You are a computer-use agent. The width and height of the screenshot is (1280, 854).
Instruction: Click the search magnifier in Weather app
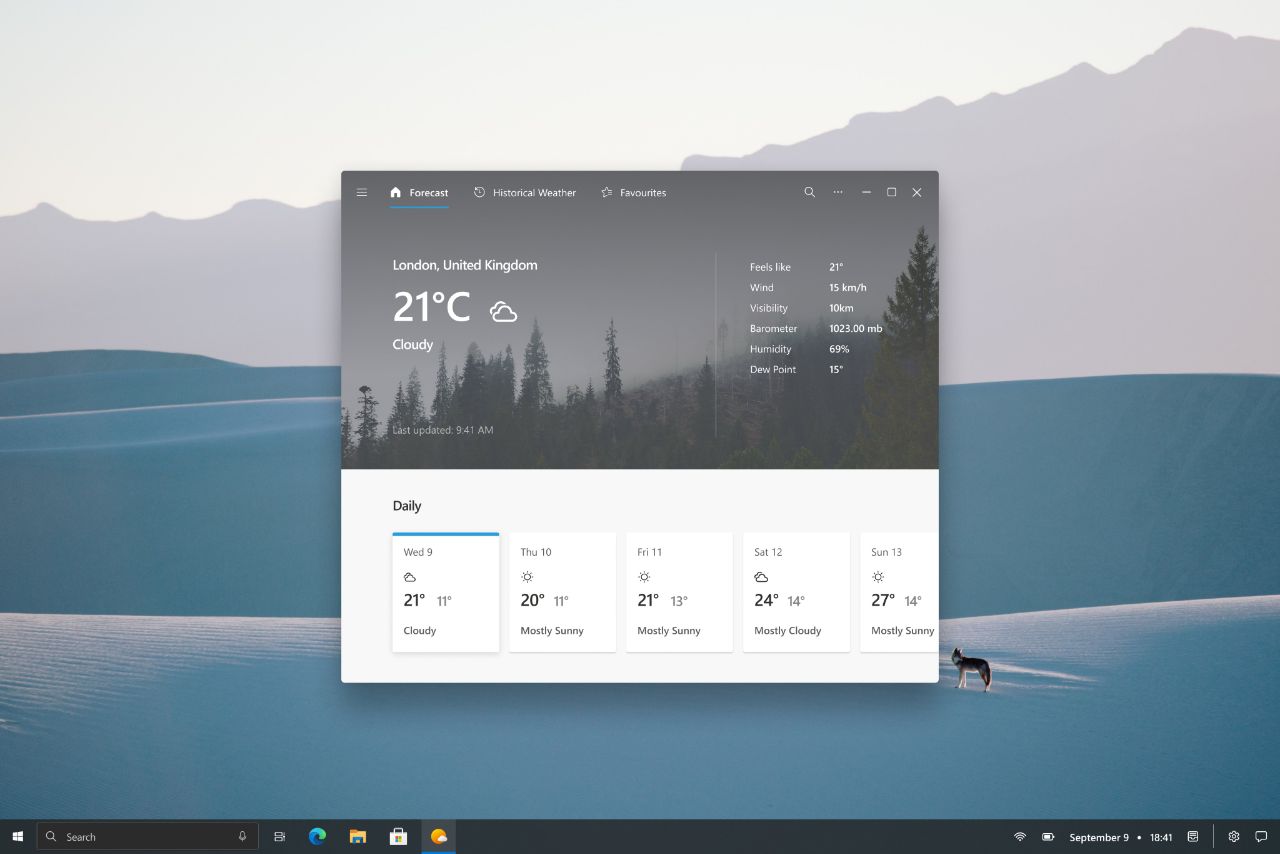tap(810, 193)
